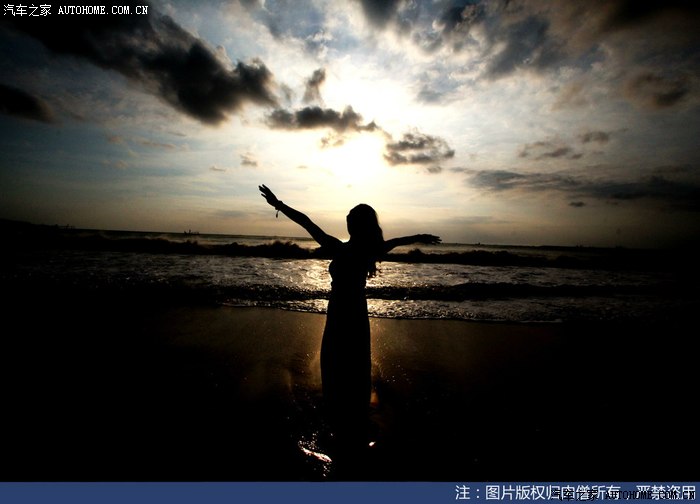
Task: Click the distant ships on the left horizon
Action: click(x=190, y=232)
